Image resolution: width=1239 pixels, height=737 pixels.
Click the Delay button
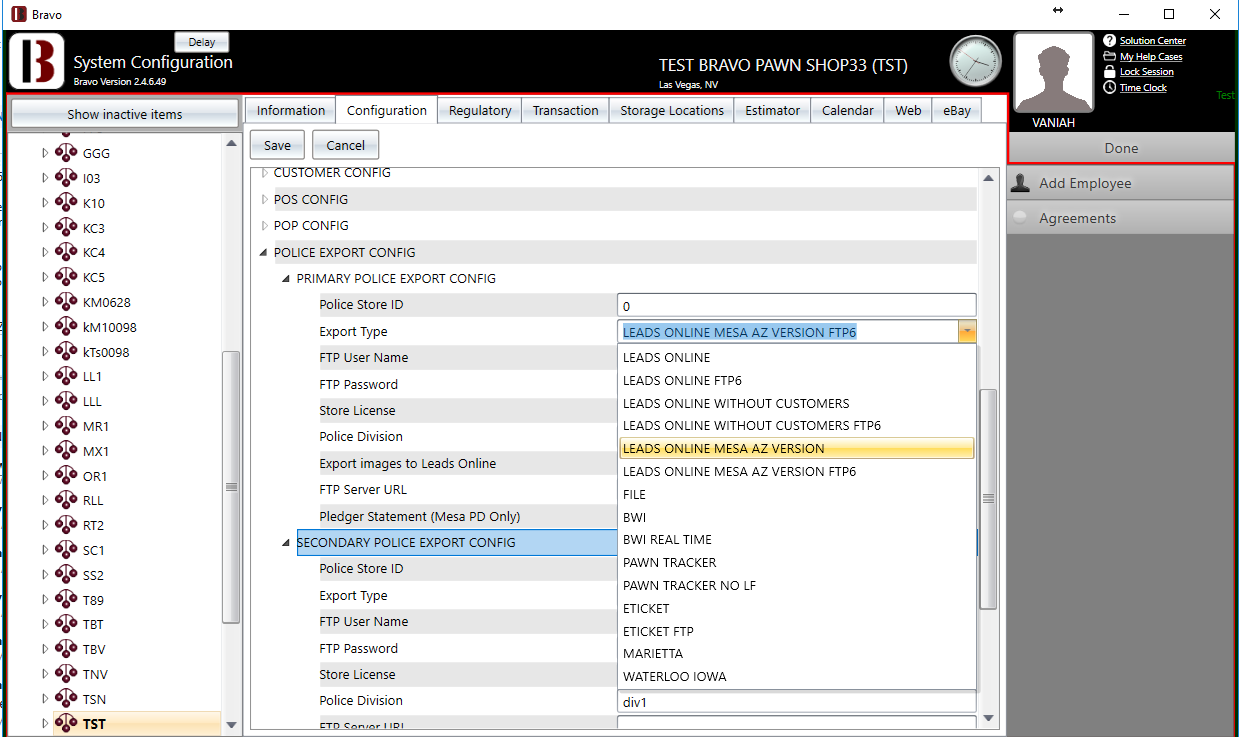[201, 42]
